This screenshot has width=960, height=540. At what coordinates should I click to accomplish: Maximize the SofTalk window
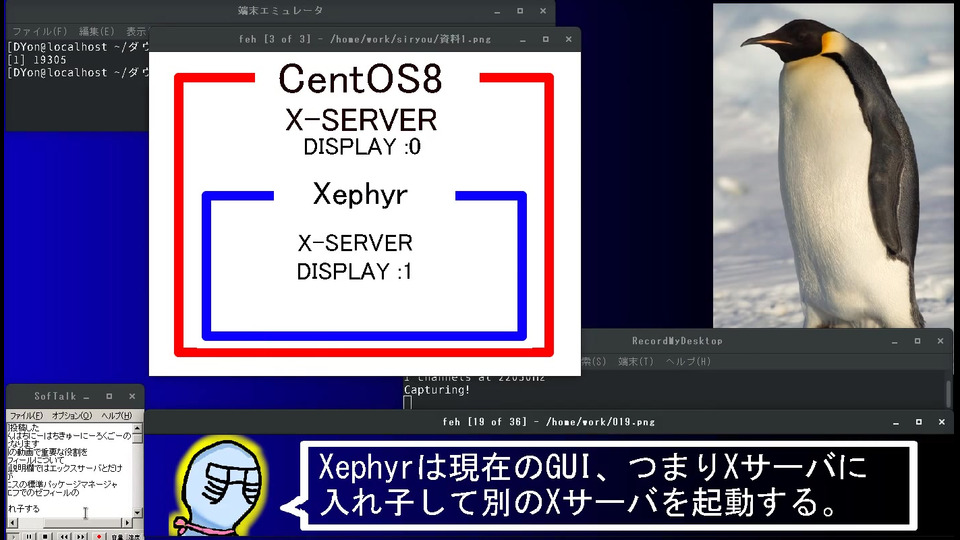(109, 397)
